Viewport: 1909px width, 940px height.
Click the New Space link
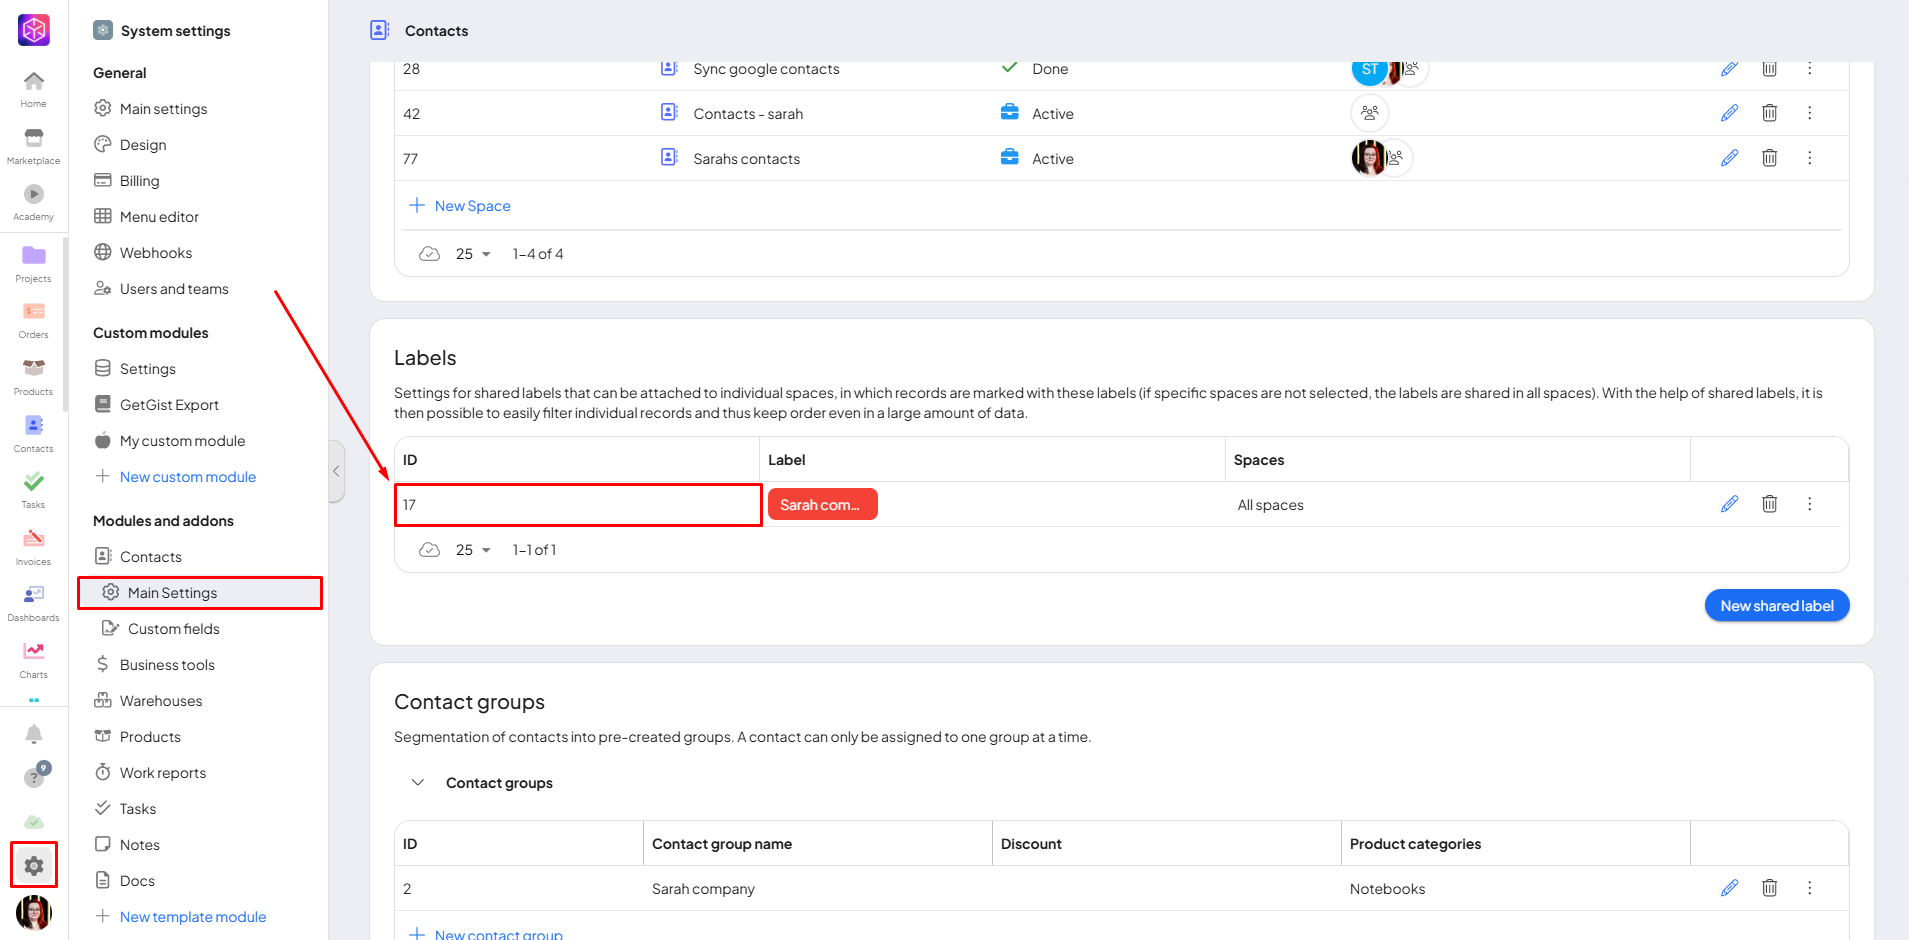click(472, 206)
